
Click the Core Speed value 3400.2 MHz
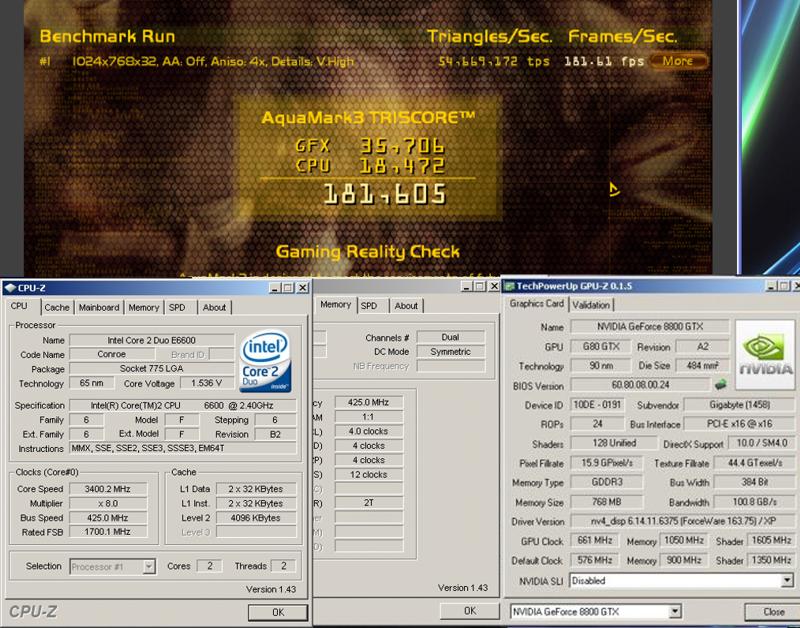(108, 489)
